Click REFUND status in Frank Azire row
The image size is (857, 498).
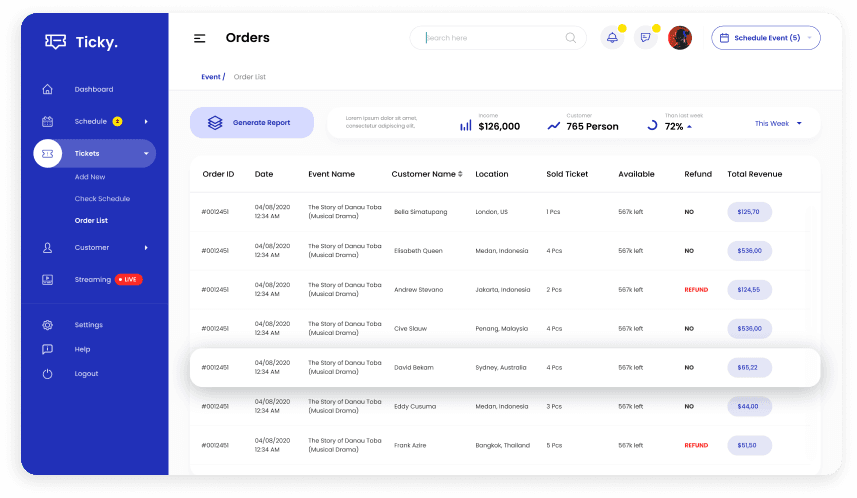(696, 446)
